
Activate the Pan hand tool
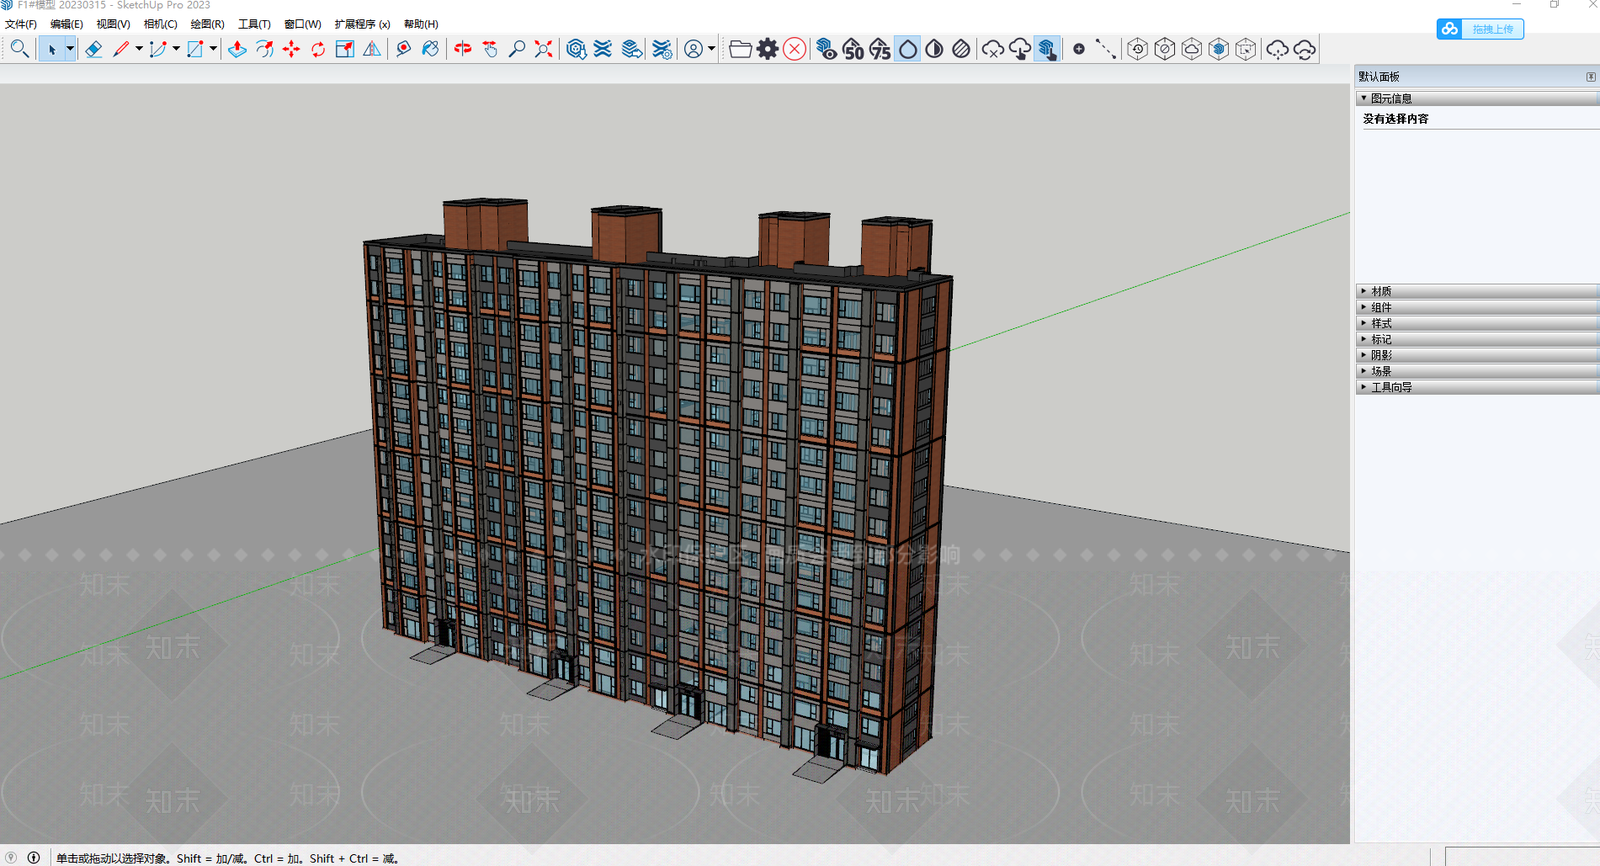point(490,49)
